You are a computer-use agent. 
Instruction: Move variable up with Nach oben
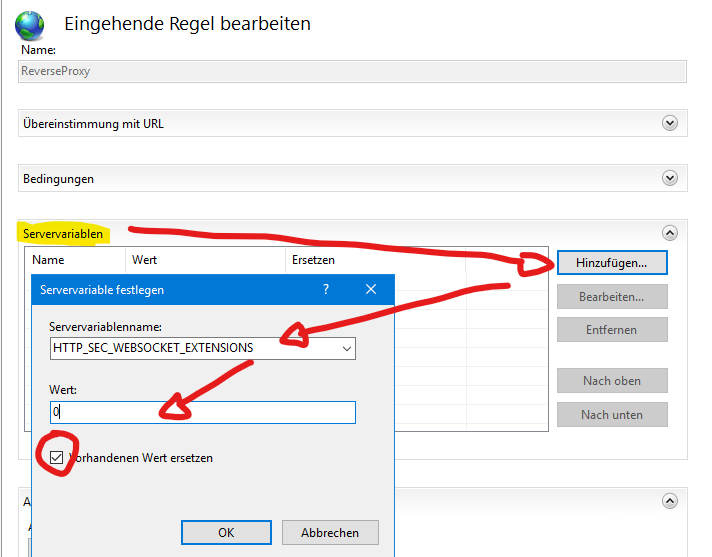pos(611,381)
